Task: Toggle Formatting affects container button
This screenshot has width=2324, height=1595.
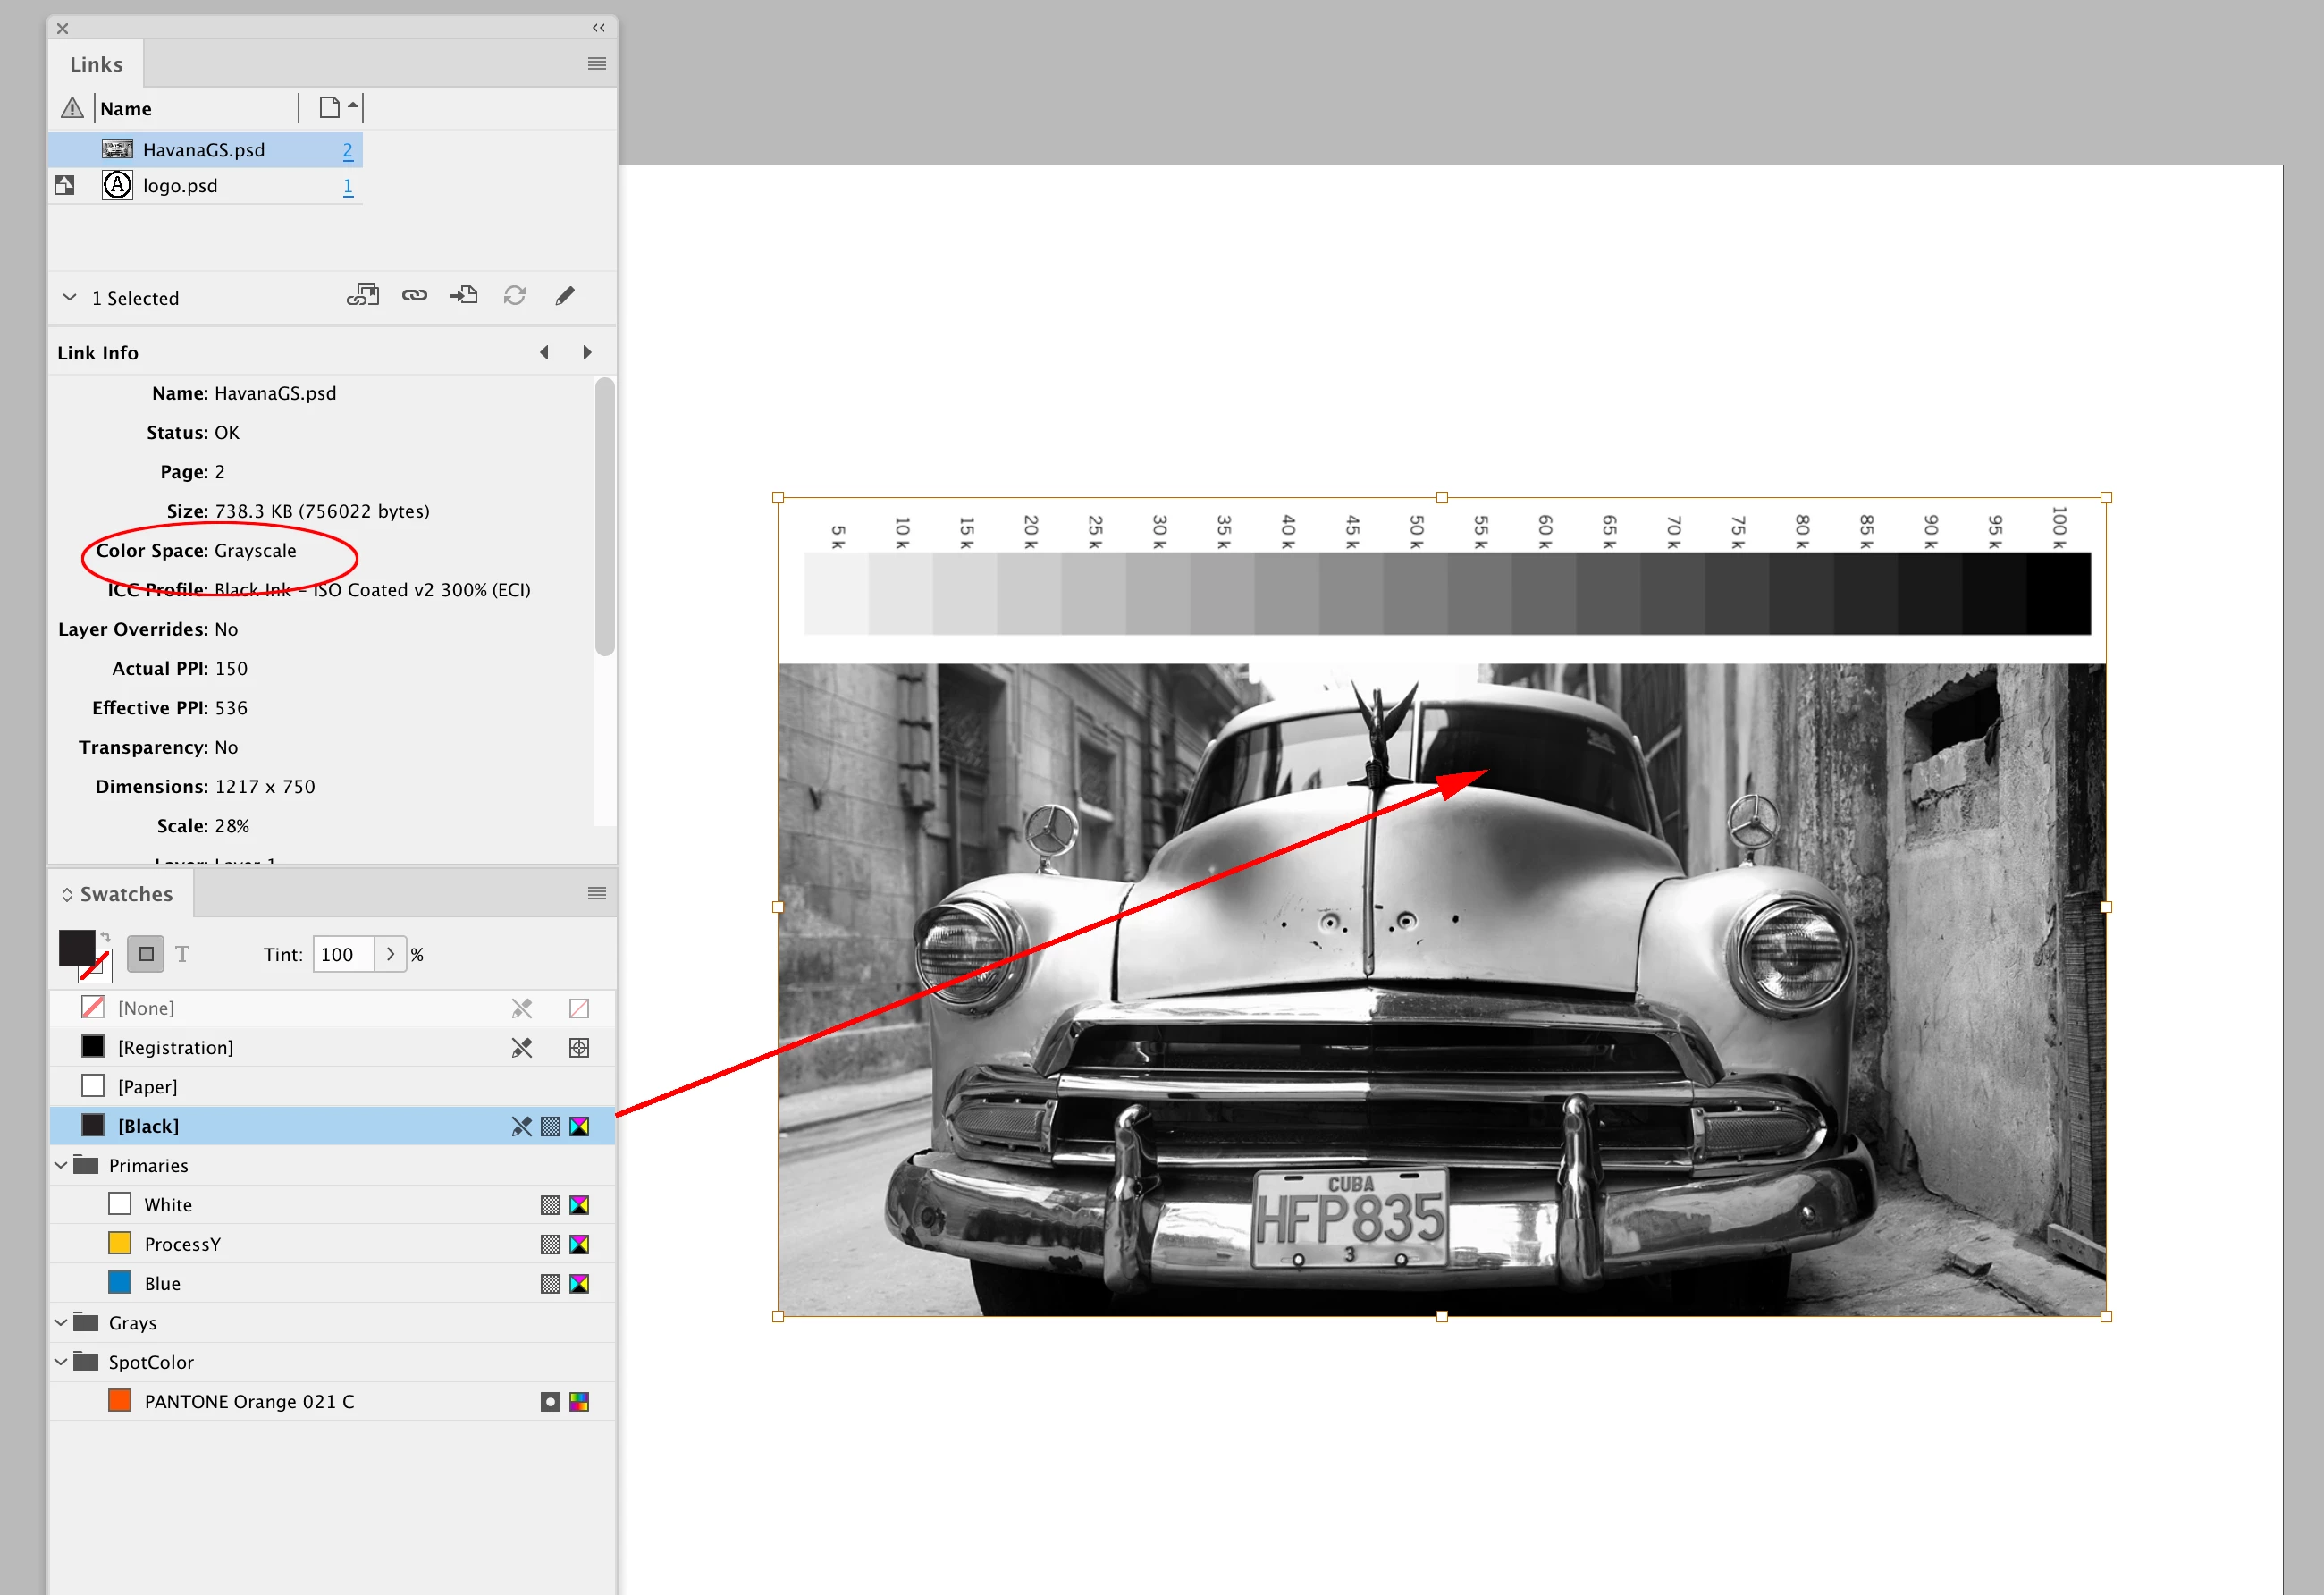Action: pos(146,954)
